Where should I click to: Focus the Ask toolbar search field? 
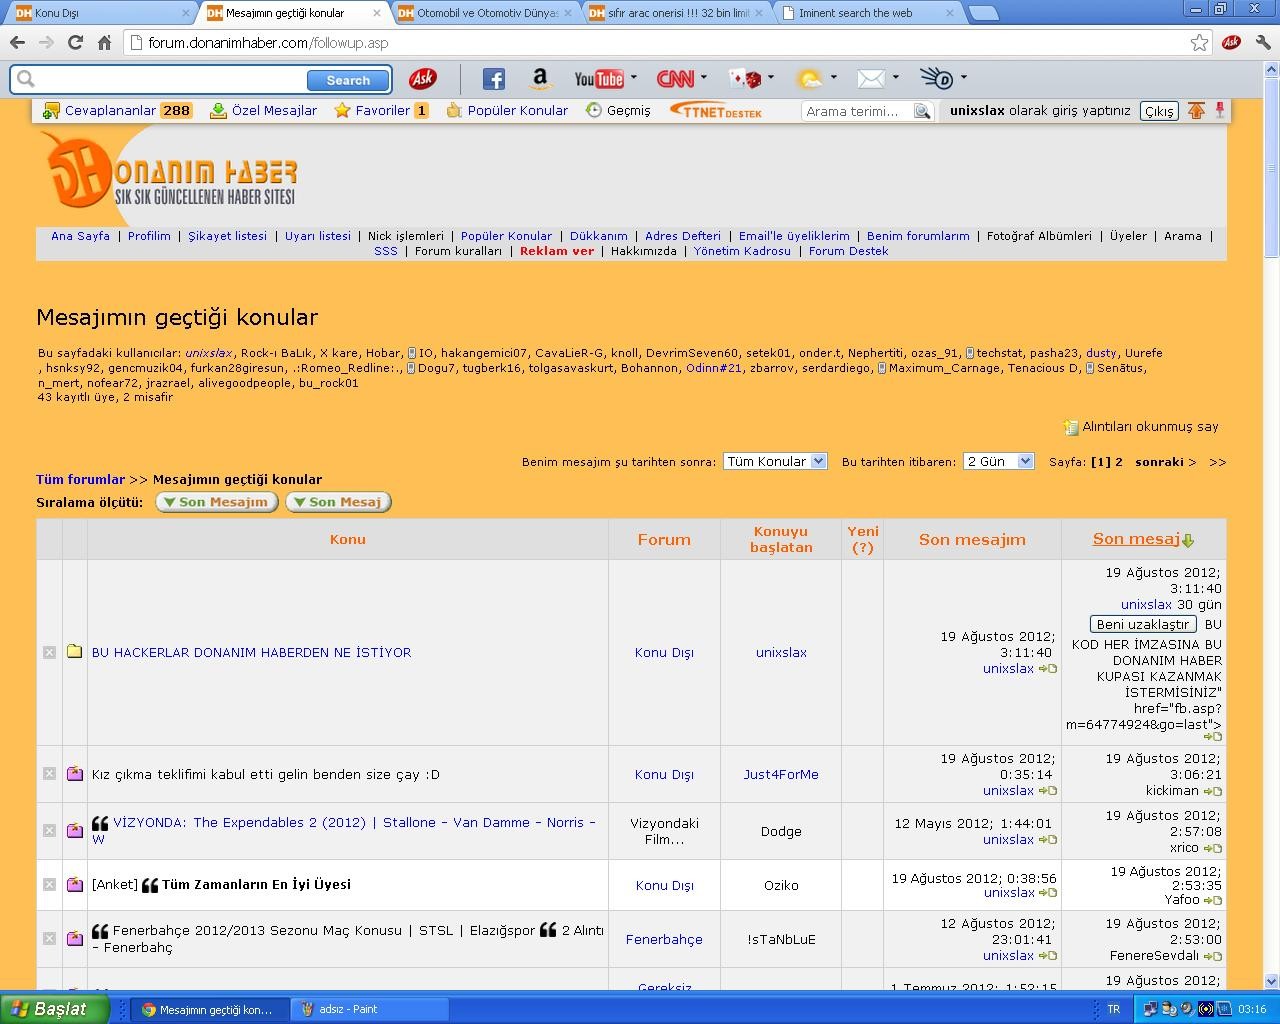click(170, 79)
